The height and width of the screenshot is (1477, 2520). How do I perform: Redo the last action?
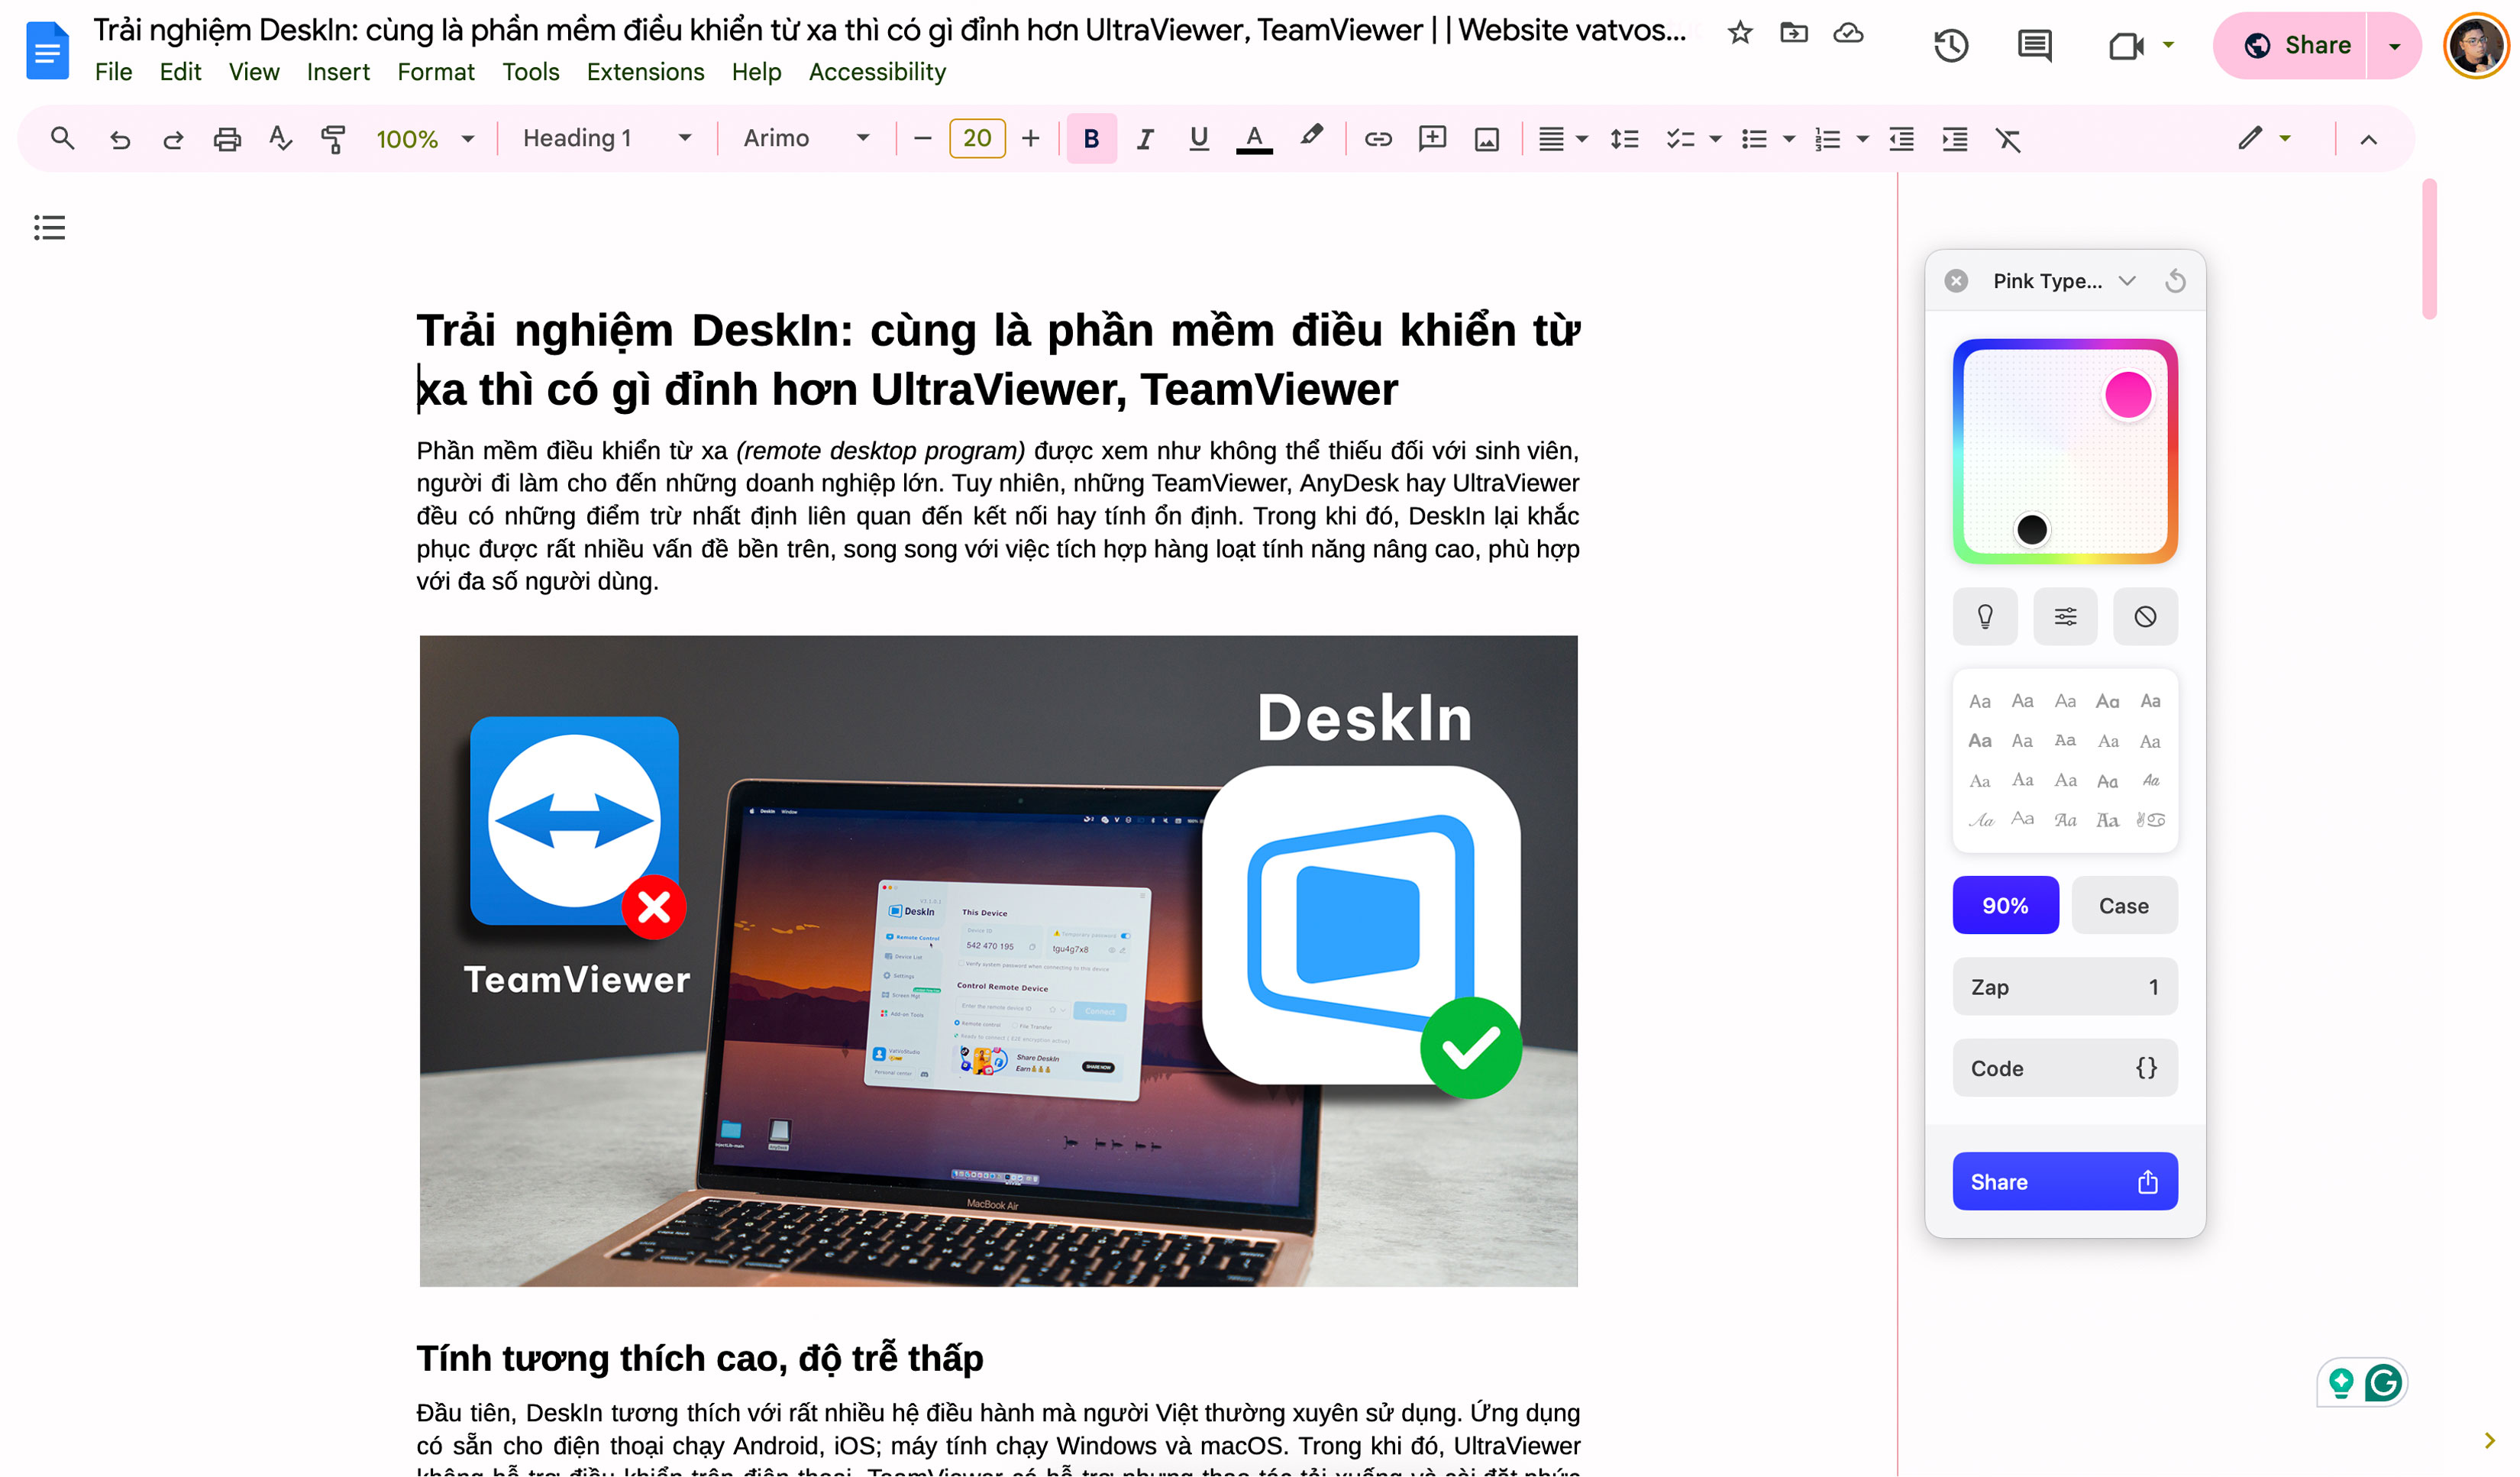click(173, 139)
